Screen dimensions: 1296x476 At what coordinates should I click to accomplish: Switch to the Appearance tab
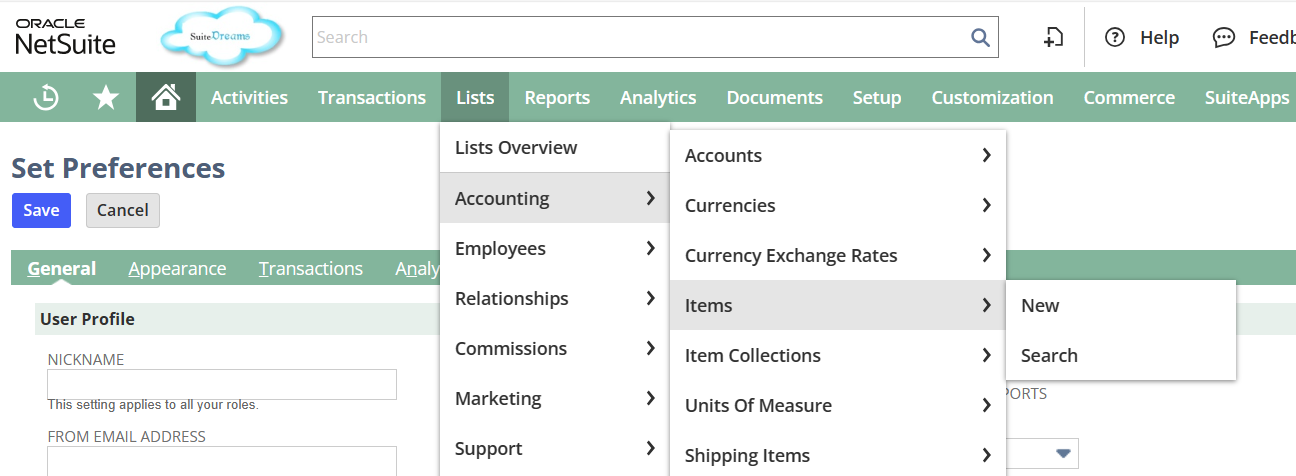[177, 268]
